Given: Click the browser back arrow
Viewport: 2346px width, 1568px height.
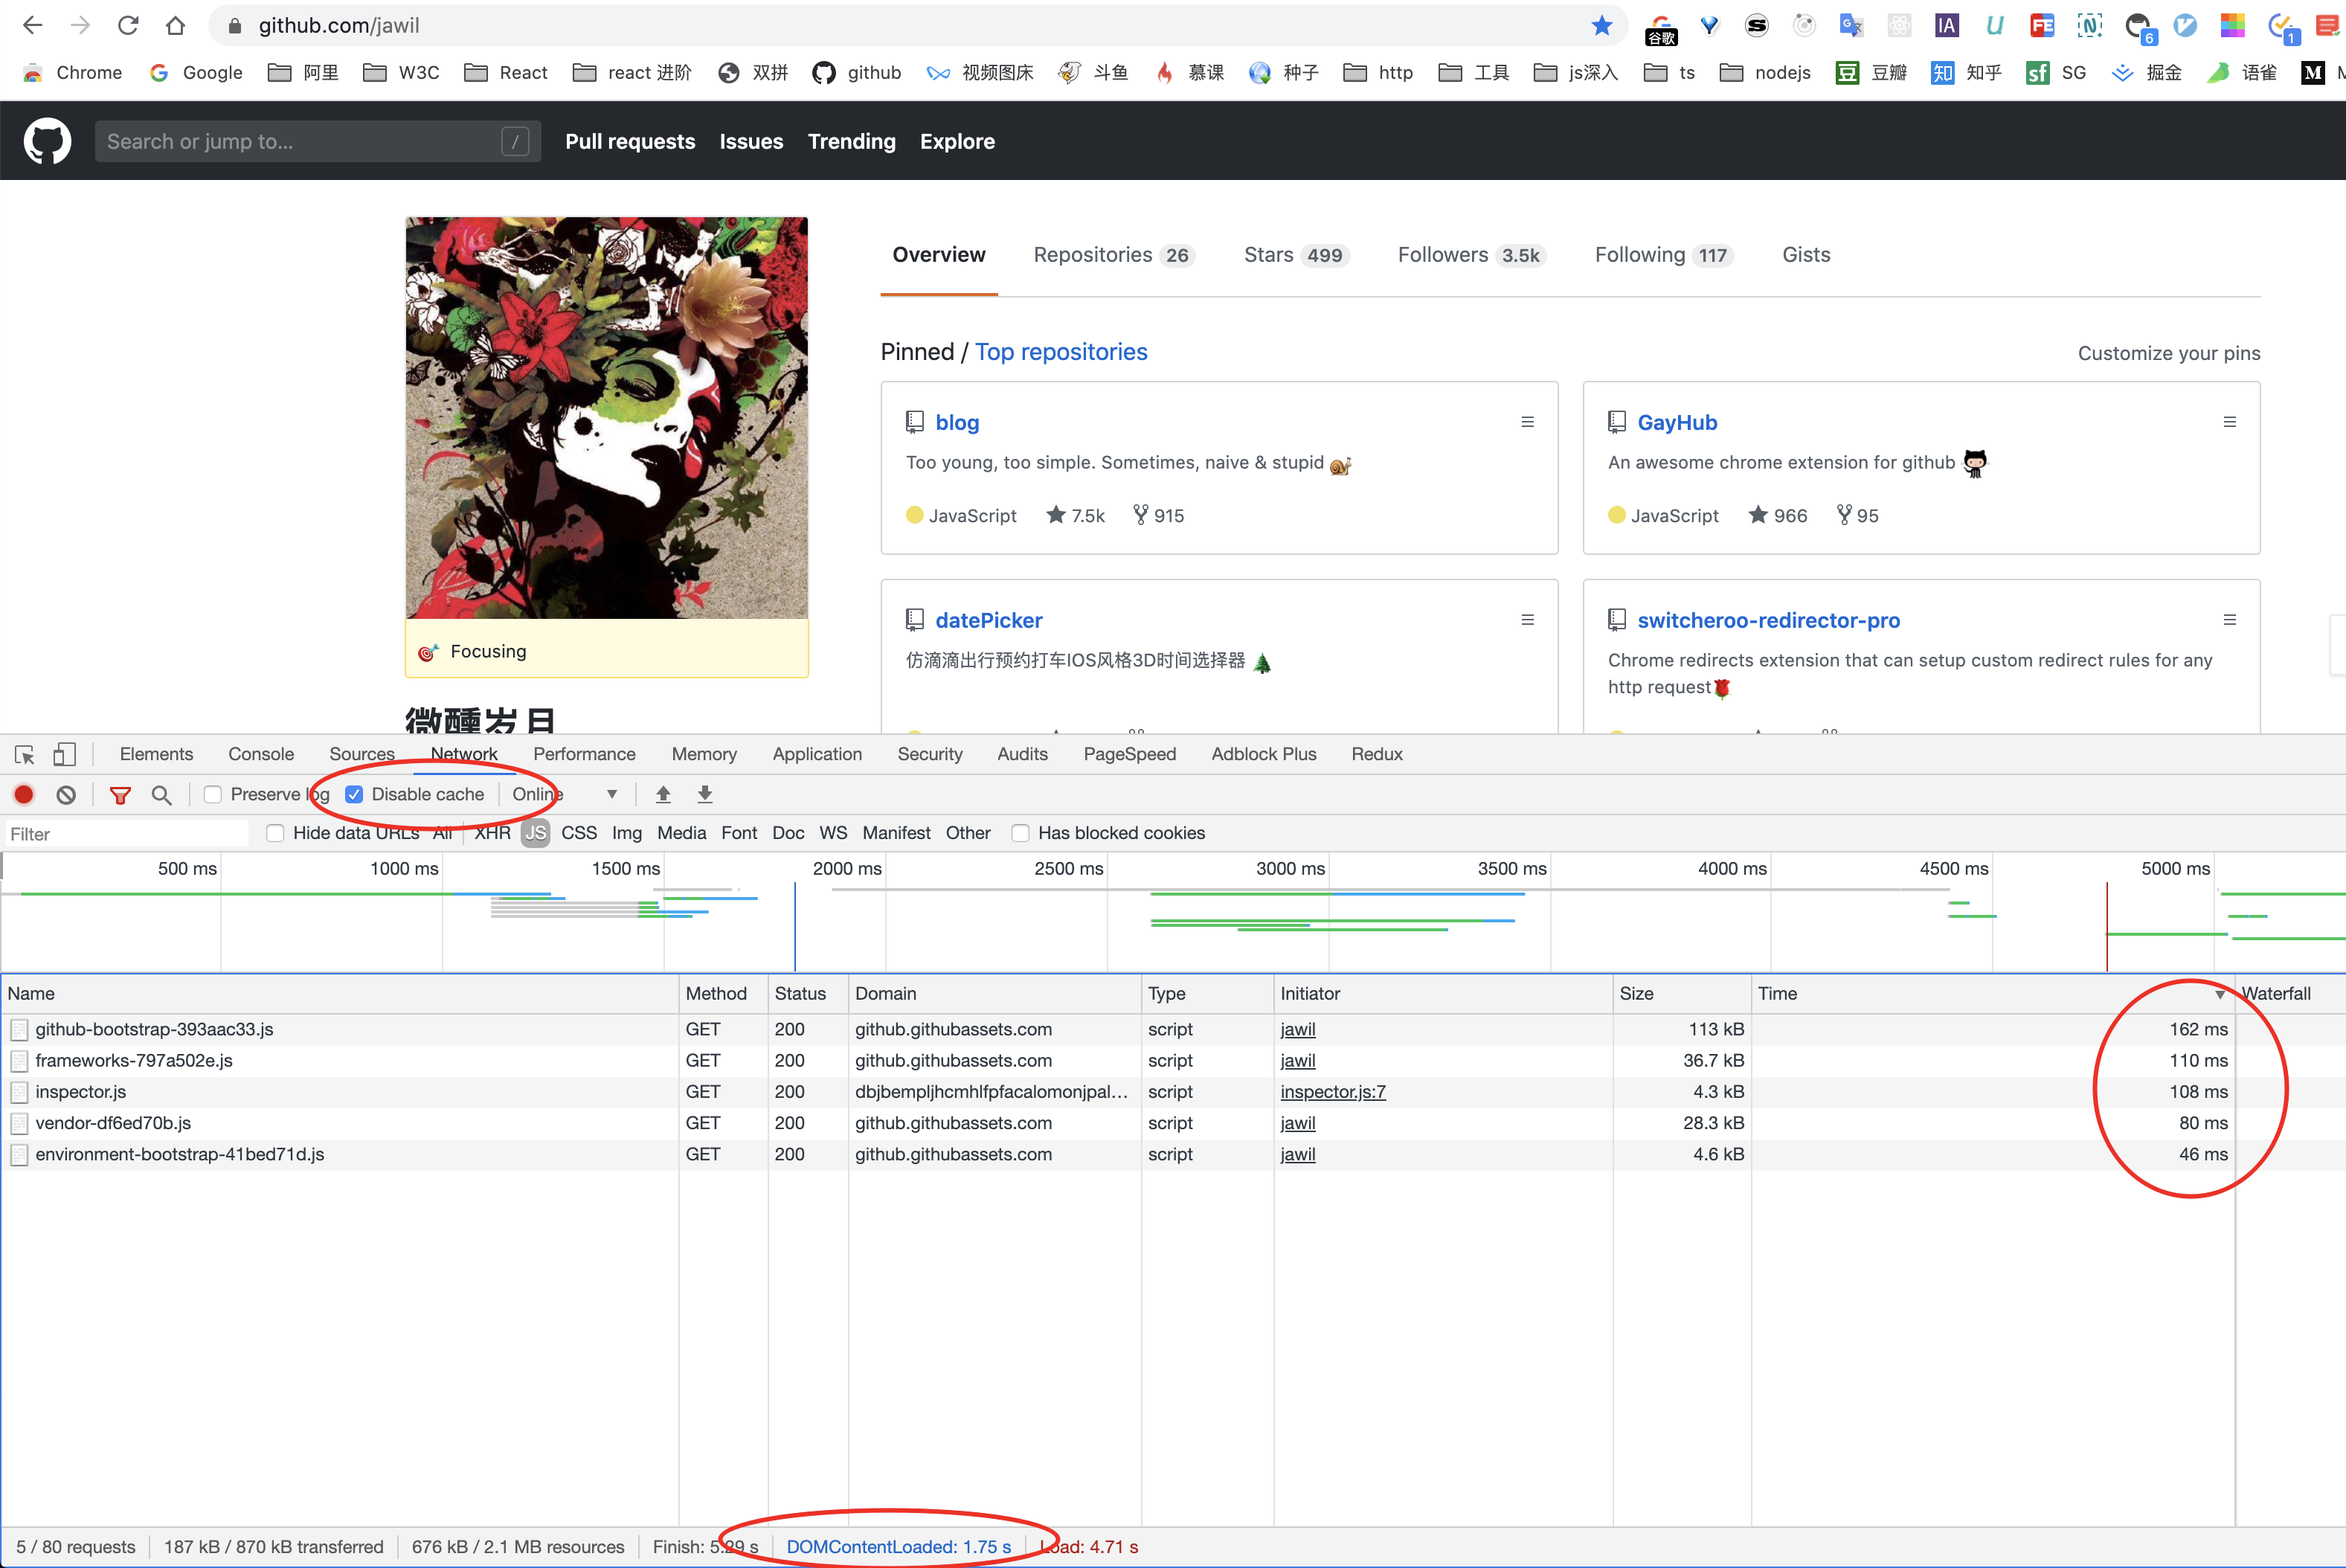Looking at the screenshot, I should [33, 26].
